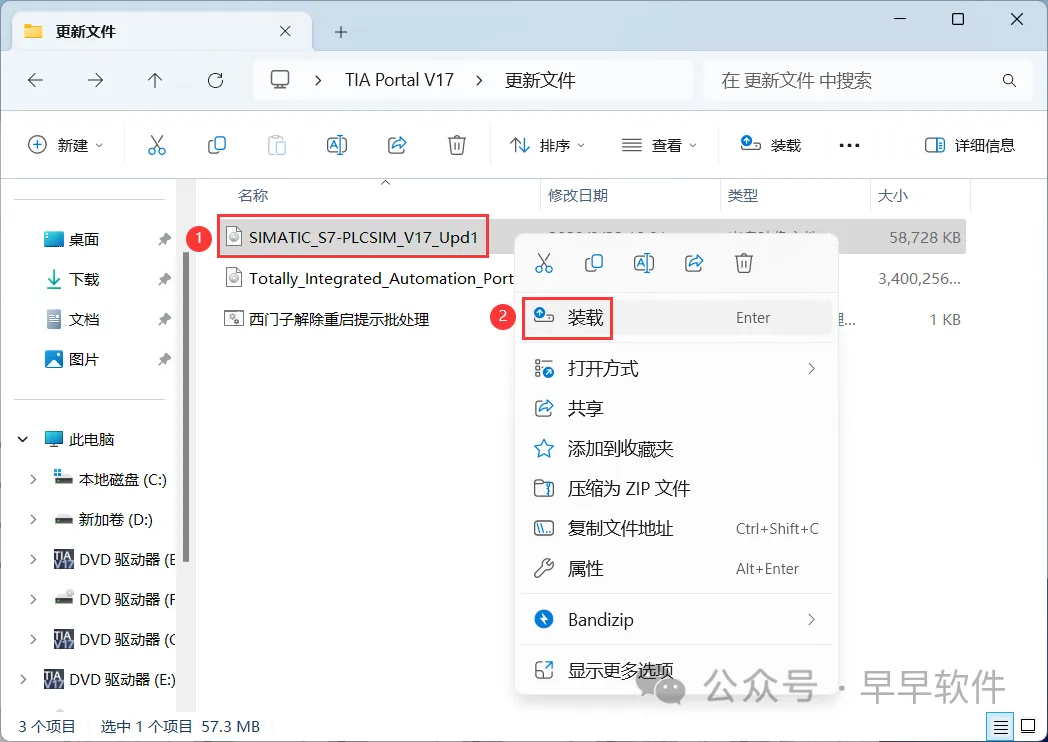Sort by the 大小 column header
This screenshot has height=742, width=1048.
(x=892, y=195)
